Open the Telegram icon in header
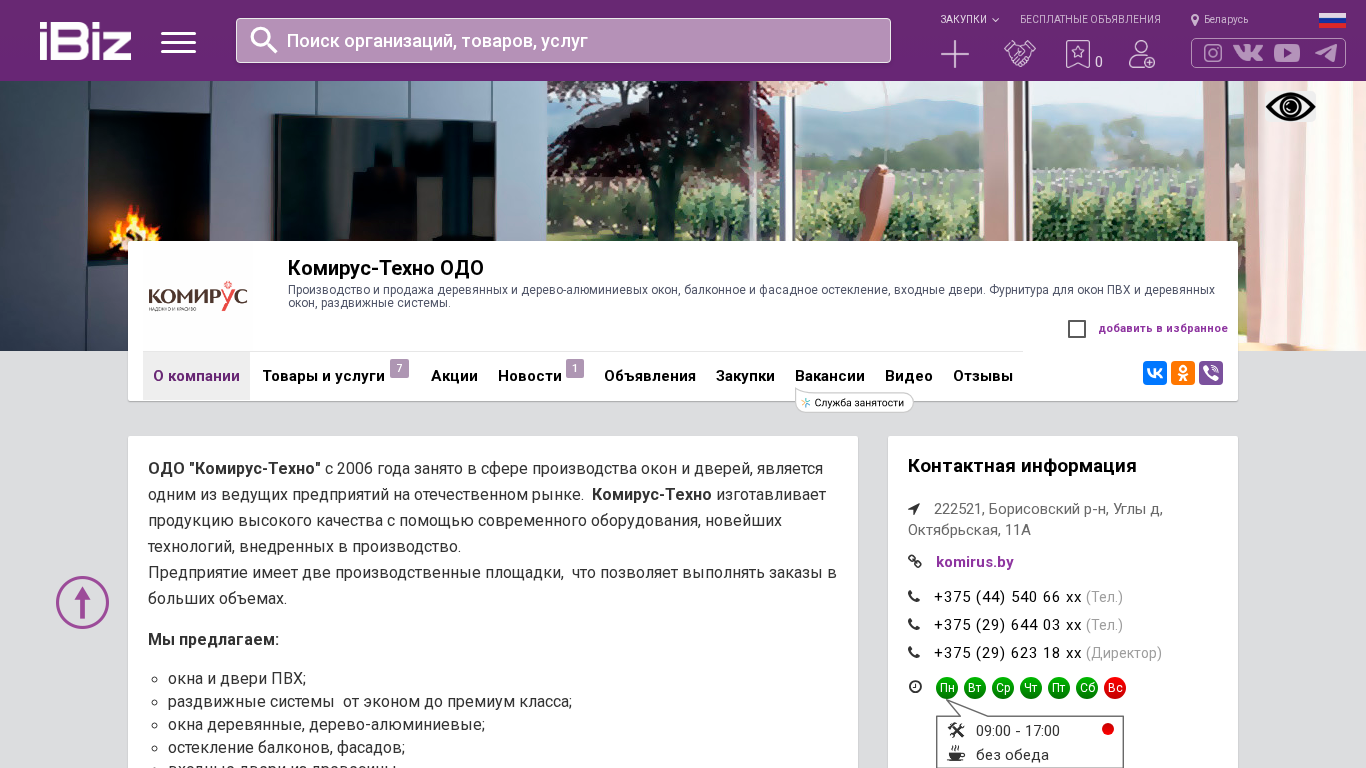The height and width of the screenshot is (768, 1366). pyautogui.click(x=1326, y=53)
